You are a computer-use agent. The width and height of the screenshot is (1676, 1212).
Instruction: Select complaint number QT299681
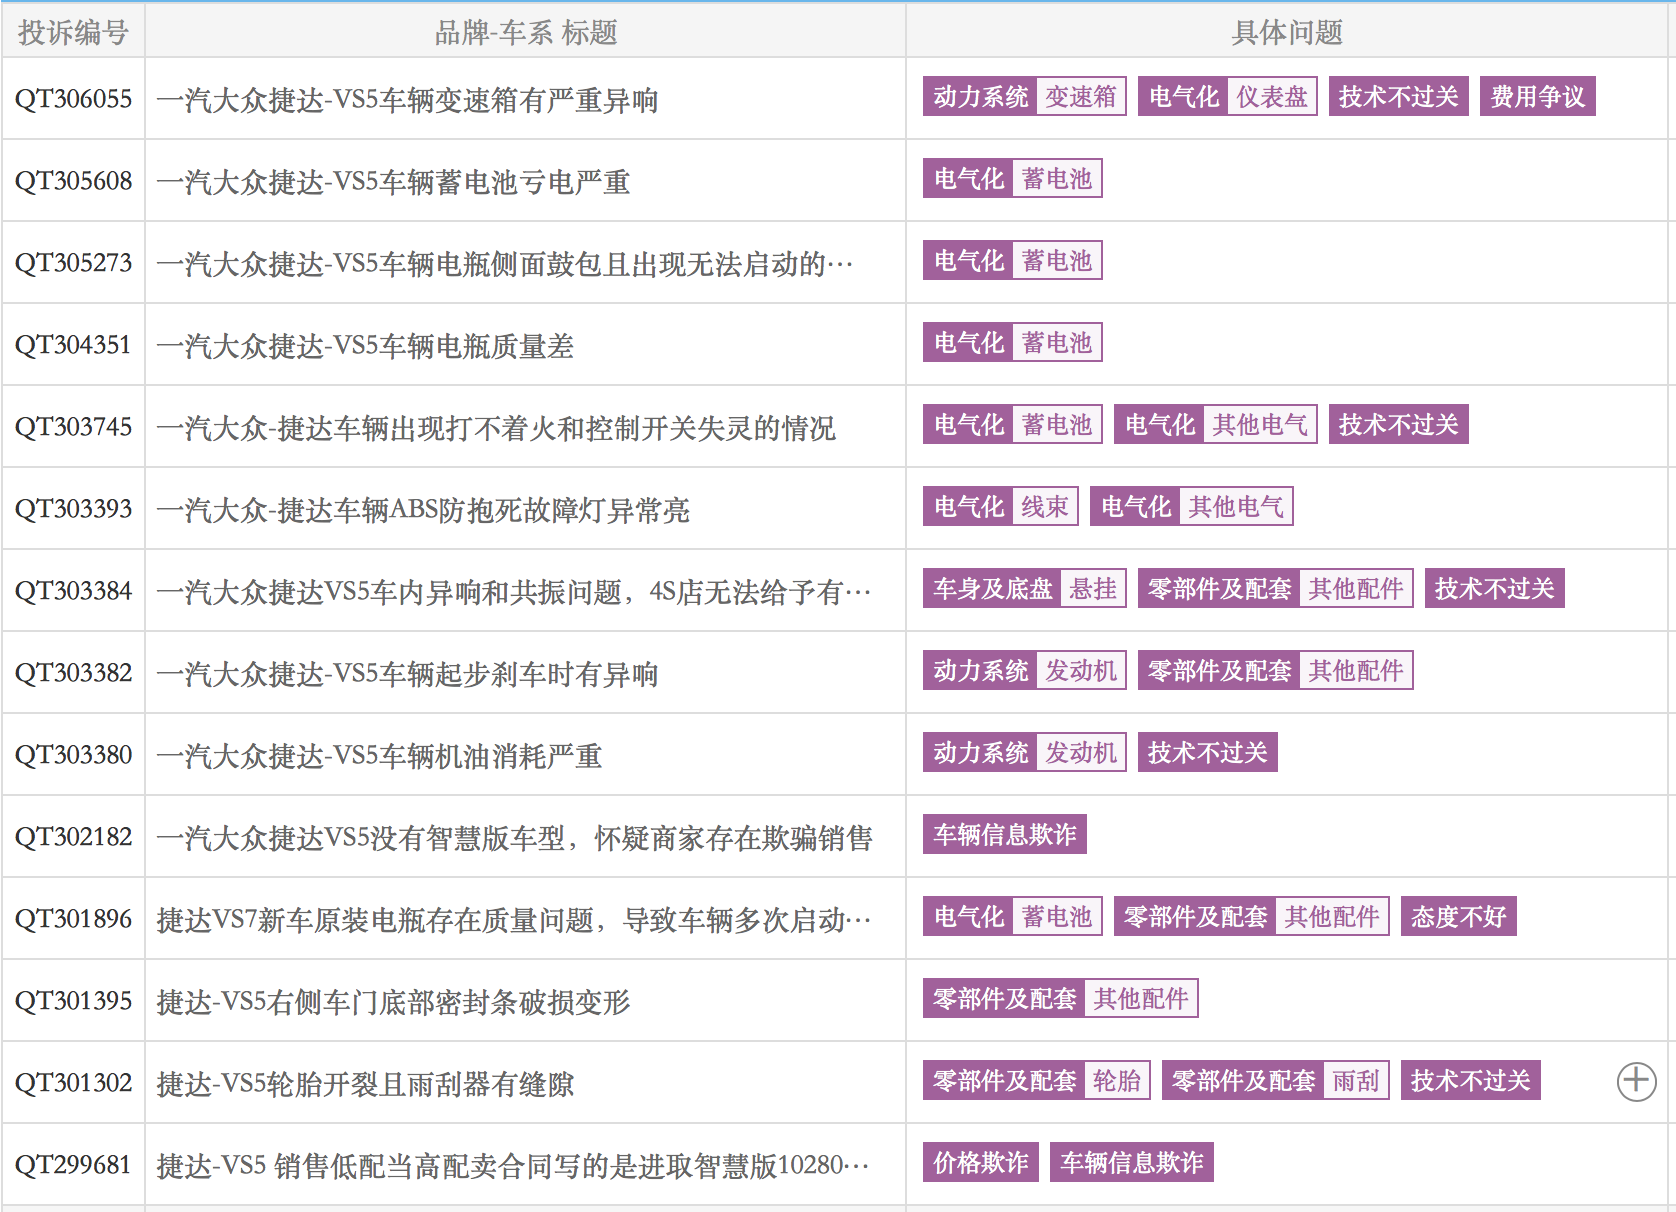pyautogui.click(x=73, y=1165)
